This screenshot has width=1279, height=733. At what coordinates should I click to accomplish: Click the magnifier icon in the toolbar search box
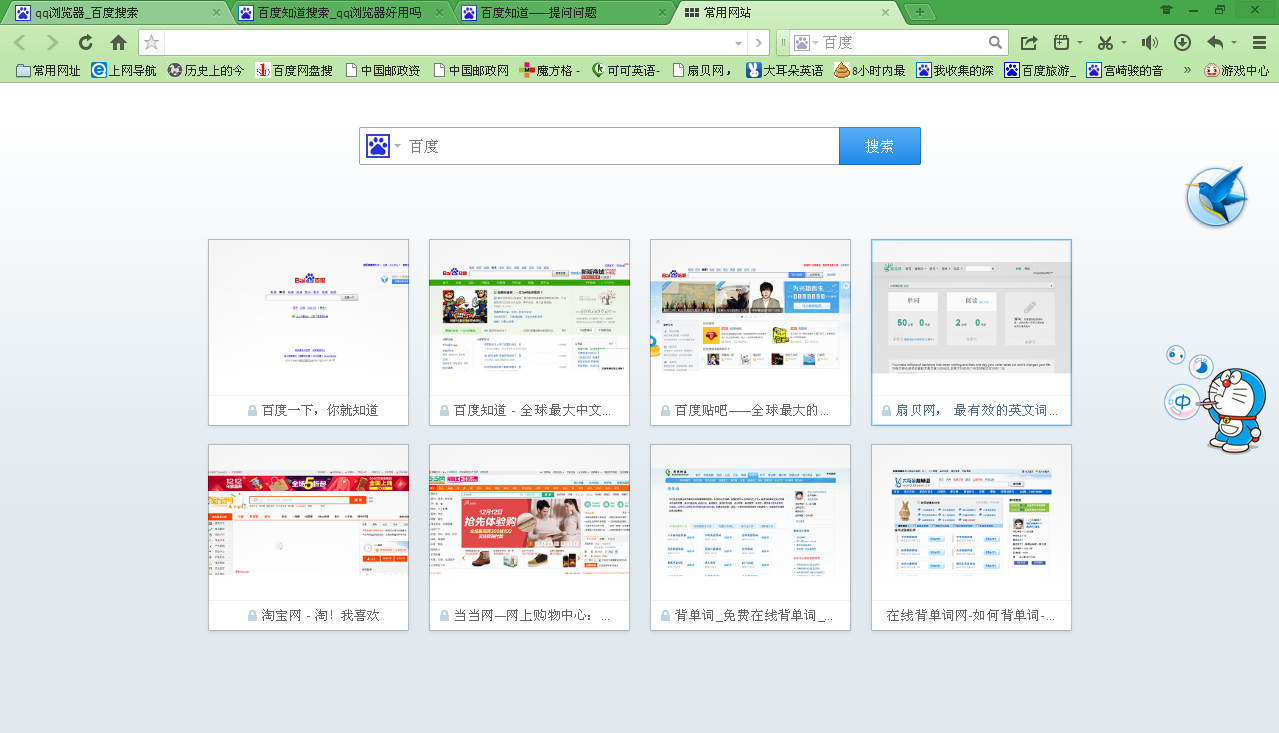click(x=995, y=42)
